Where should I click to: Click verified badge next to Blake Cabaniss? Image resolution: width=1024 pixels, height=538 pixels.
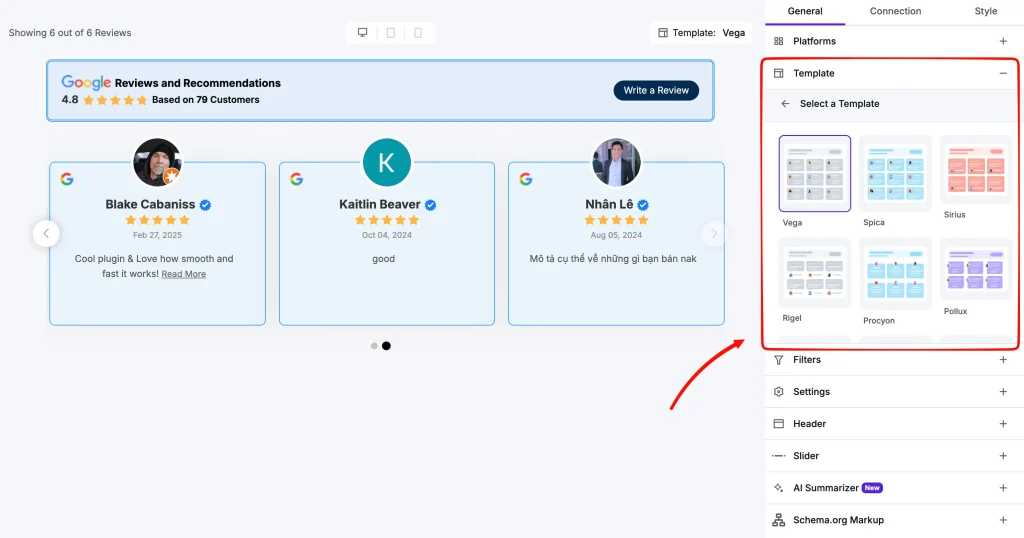click(x=205, y=205)
